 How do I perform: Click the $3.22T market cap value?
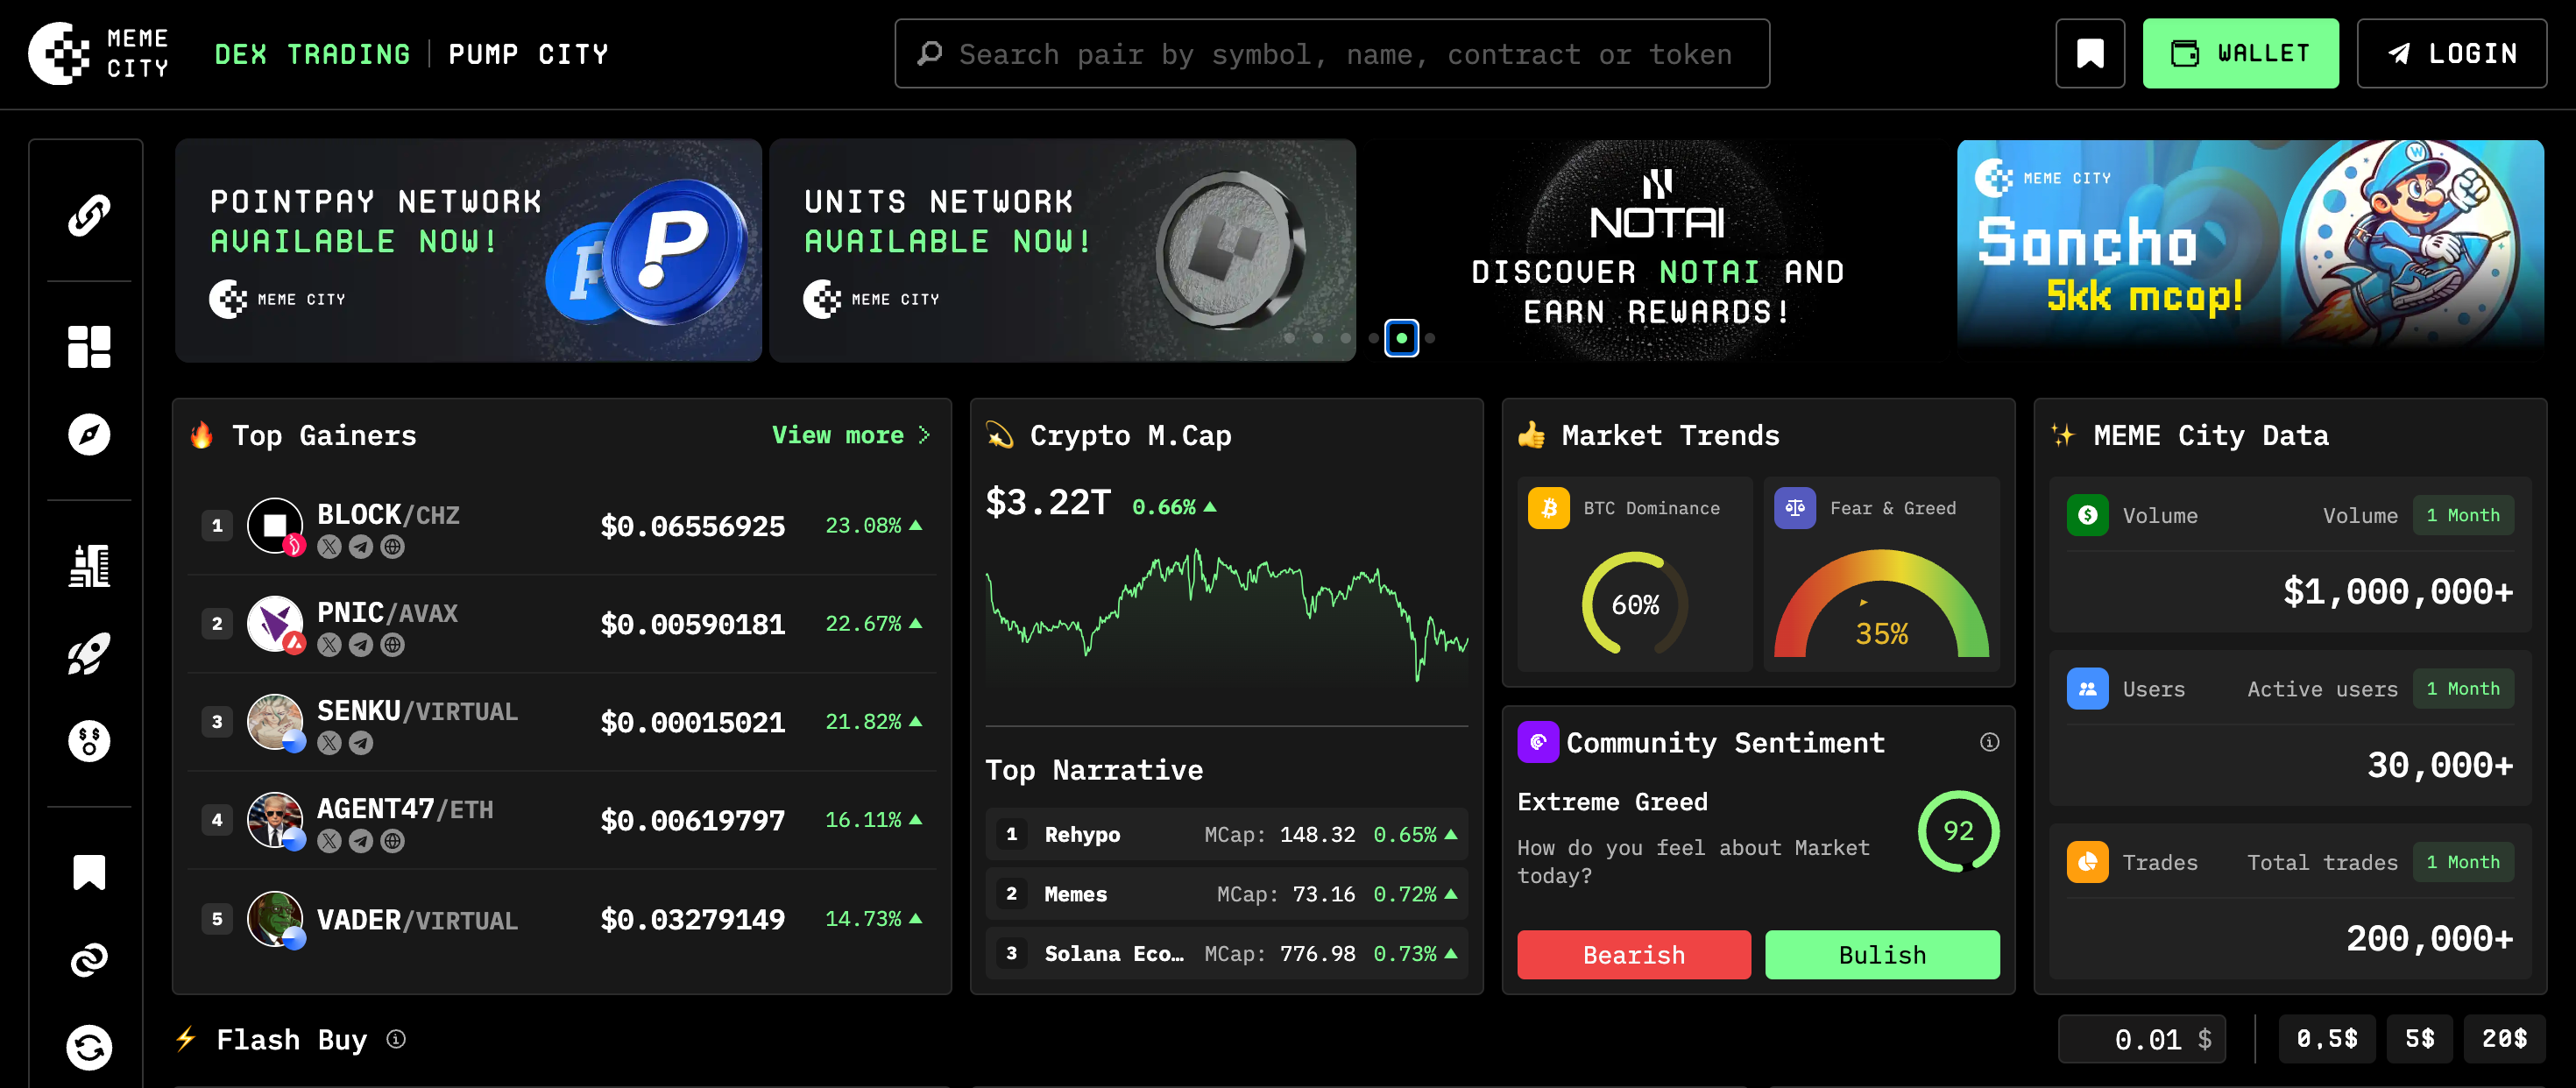[x=1047, y=502]
